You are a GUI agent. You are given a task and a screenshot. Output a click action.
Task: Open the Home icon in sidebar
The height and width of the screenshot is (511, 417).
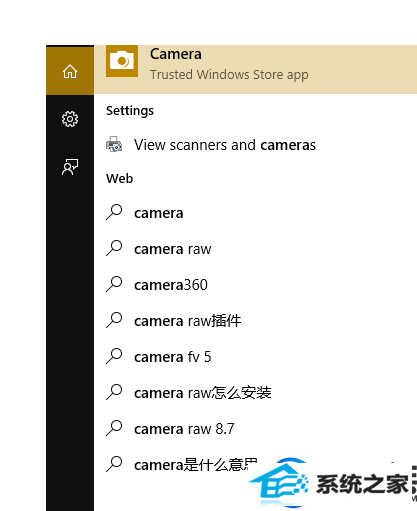[70, 71]
